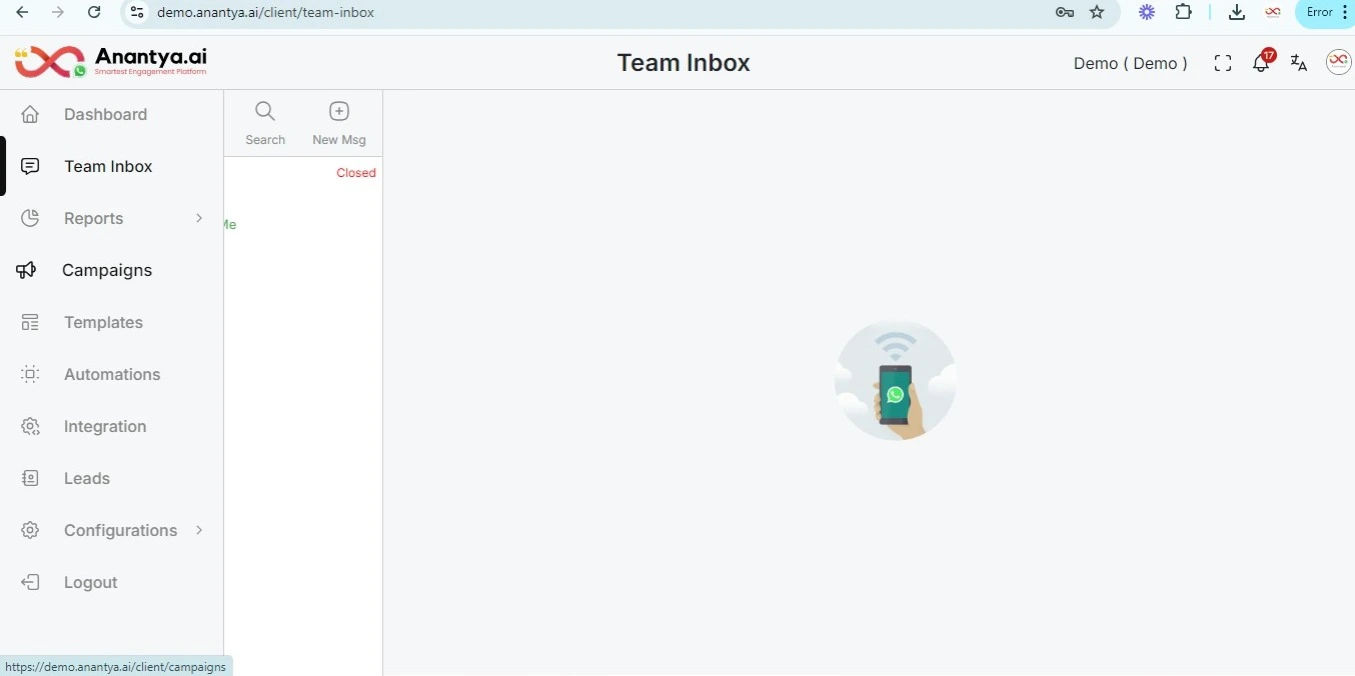This screenshot has height=676, width=1355.
Task: Start a New Msg with plus icon
Action: pyautogui.click(x=339, y=123)
